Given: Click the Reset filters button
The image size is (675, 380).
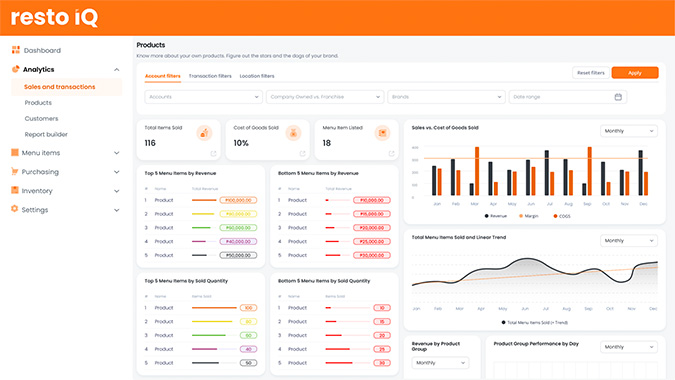Looking at the screenshot, I should pyautogui.click(x=591, y=73).
